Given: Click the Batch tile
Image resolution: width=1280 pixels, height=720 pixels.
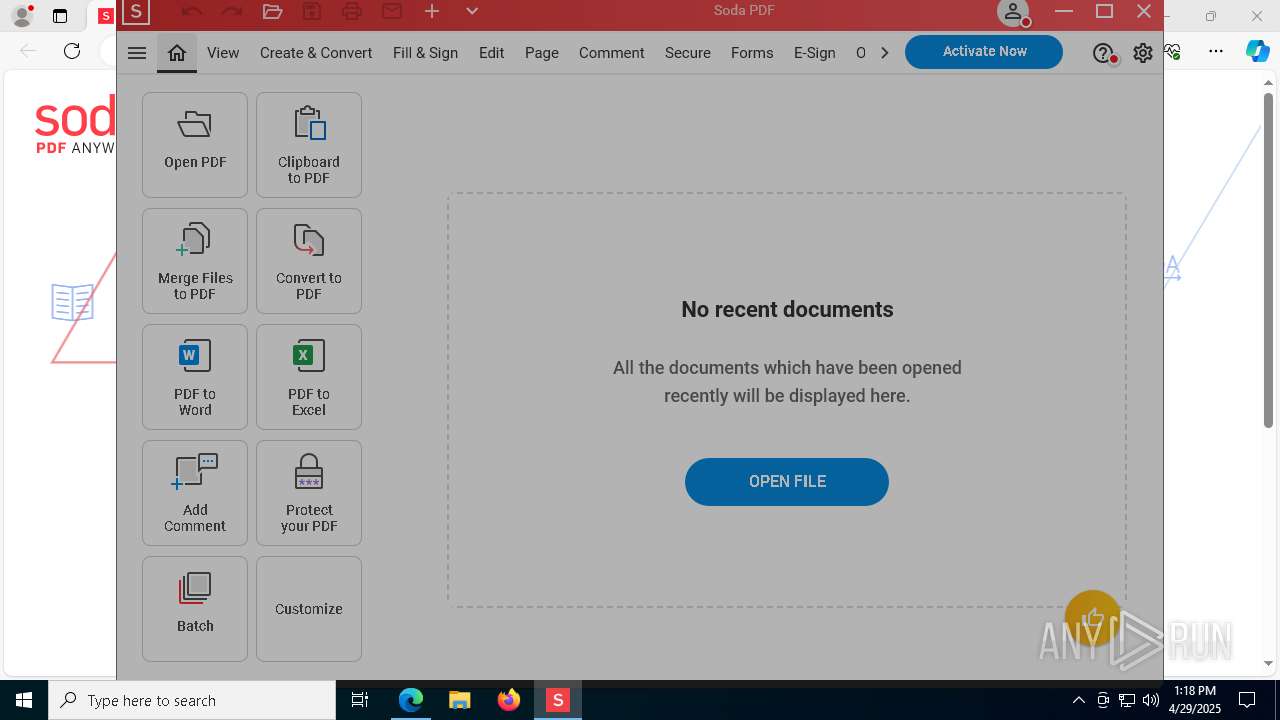Looking at the screenshot, I should pos(195,609).
